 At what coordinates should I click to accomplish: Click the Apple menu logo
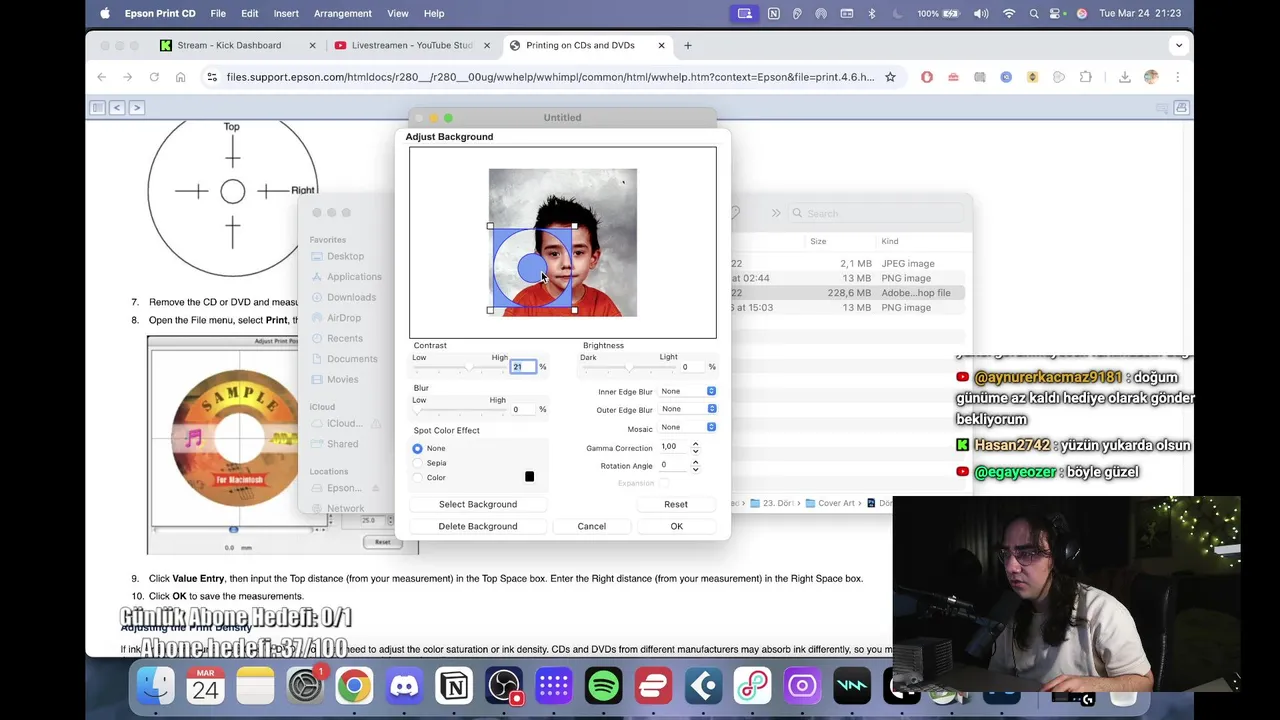click(x=105, y=13)
